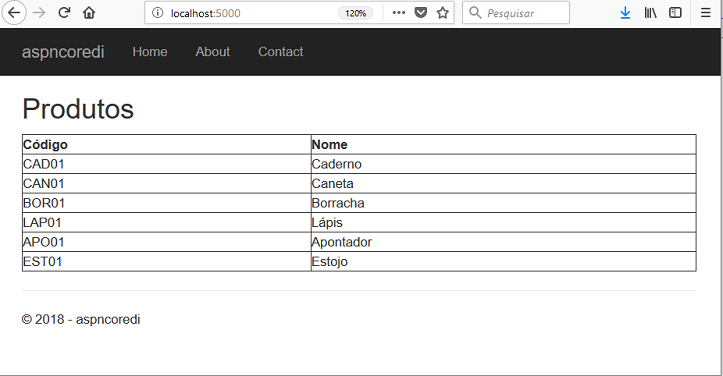Image resolution: width=723 pixels, height=376 pixels.
Task: Reset the 120% zoom indicator
Action: [x=356, y=13]
